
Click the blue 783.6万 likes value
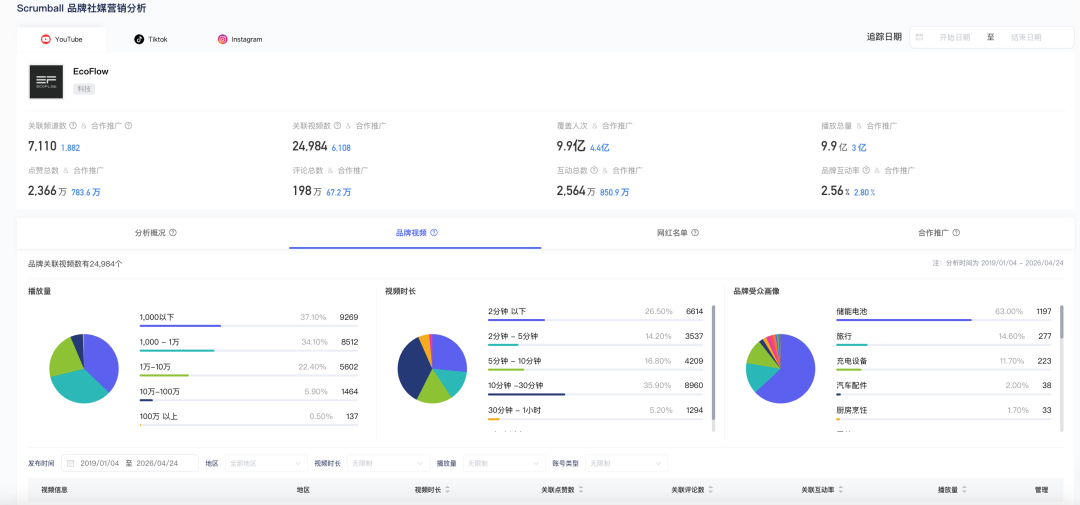coord(85,192)
